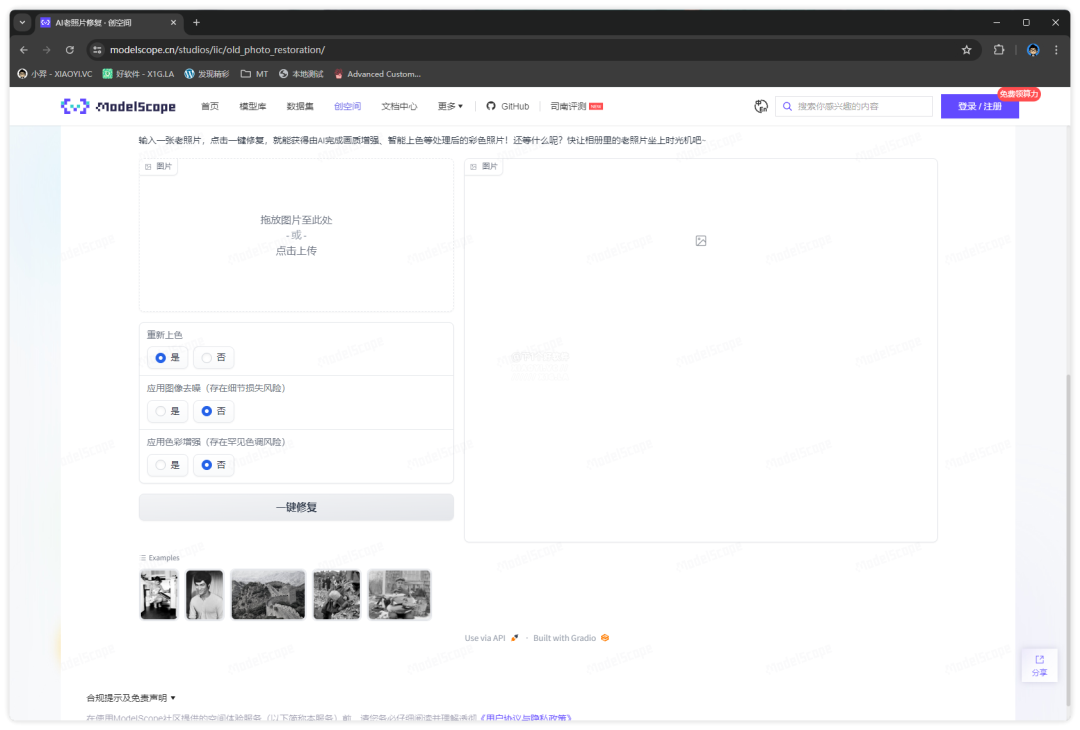Click the share icon at bottom right
This screenshot has height=730, width=1080.
pyautogui.click(x=1039, y=665)
